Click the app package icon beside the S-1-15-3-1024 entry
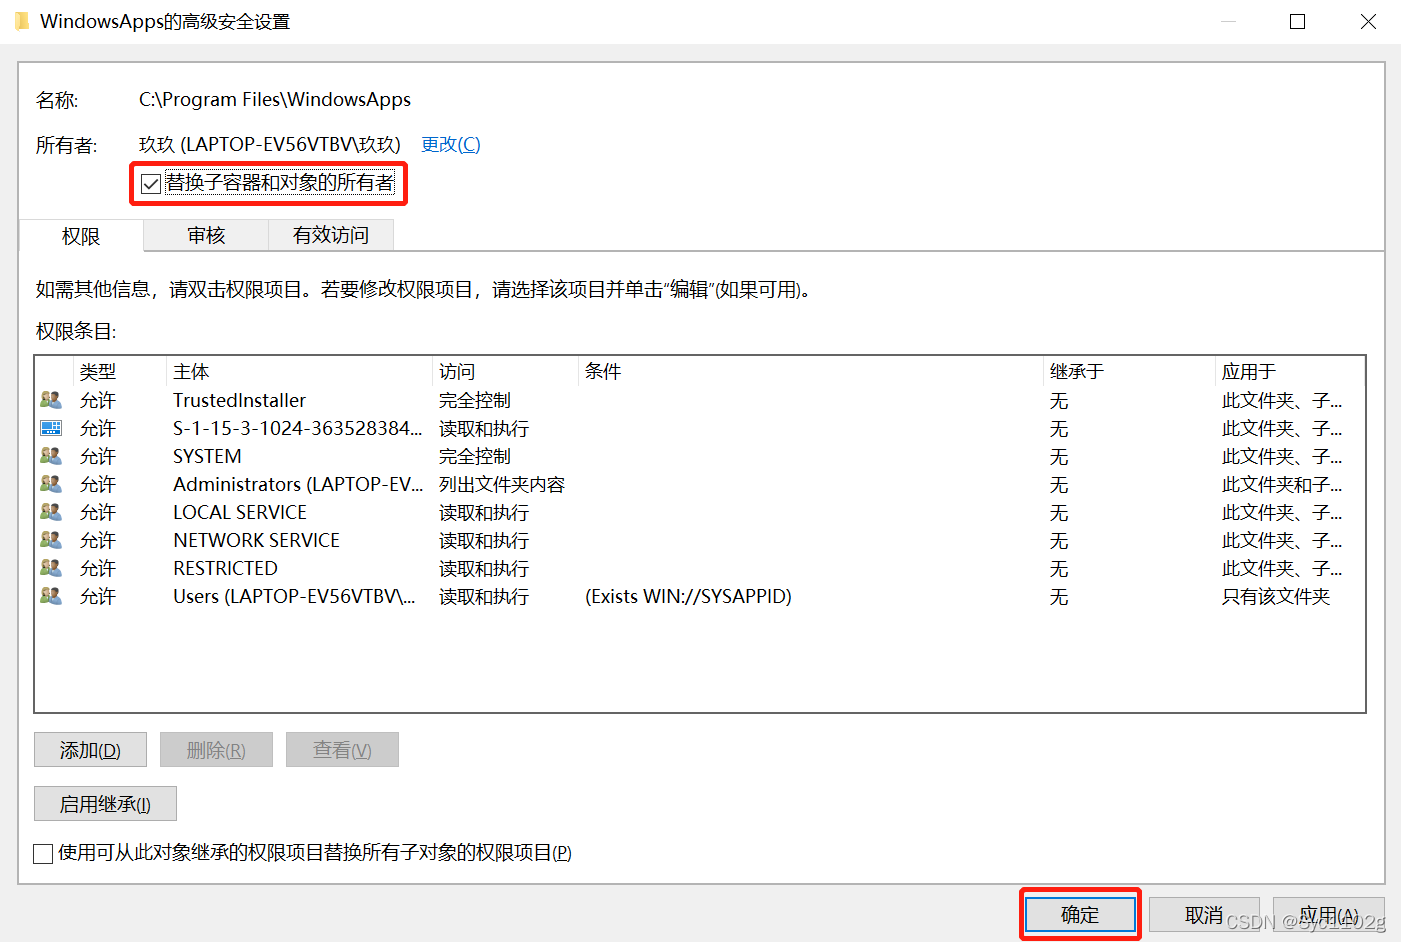Screen dimensions: 1401x942 coord(51,428)
